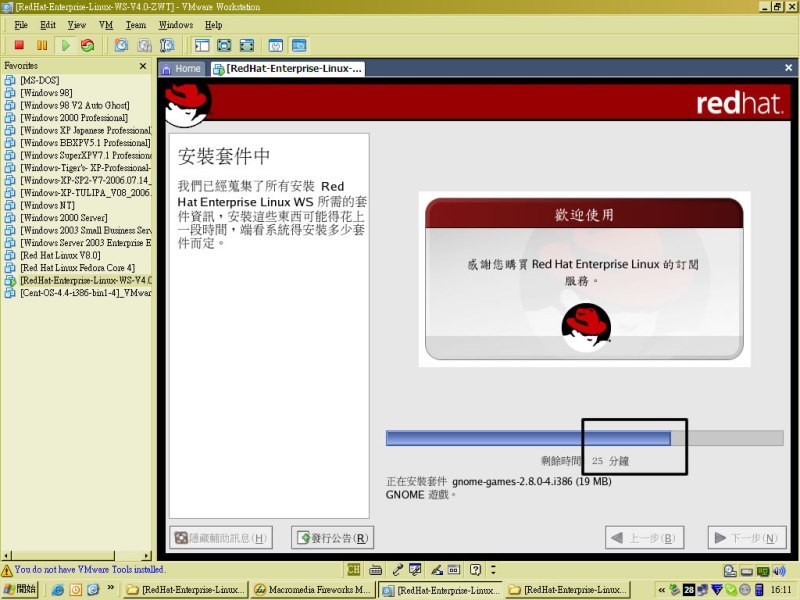The image size is (800, 600).
Task: Select [RedHat-Enterprise-Linux-WS-V4.0] in Favorites
Action: click(x=86, y=280)
